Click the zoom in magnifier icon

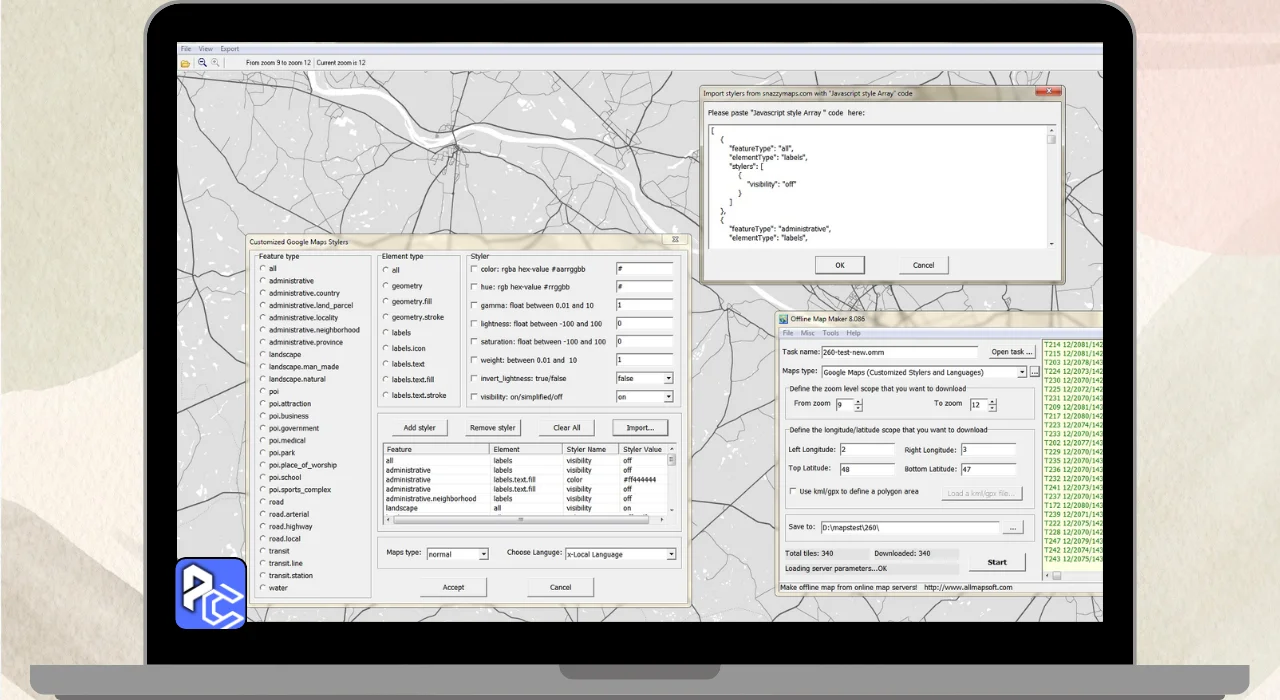click(215, 63)
